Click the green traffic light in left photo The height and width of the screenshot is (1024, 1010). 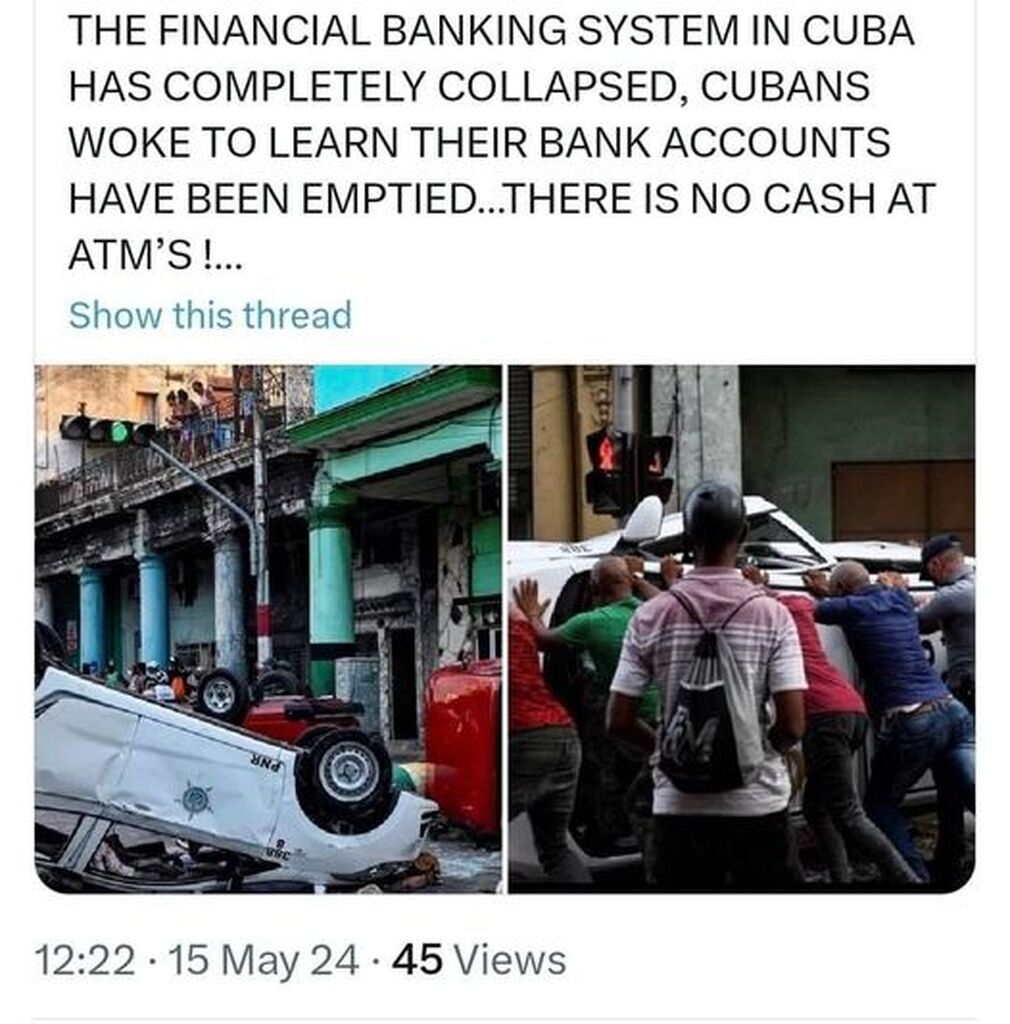click(x=118, y=432)
